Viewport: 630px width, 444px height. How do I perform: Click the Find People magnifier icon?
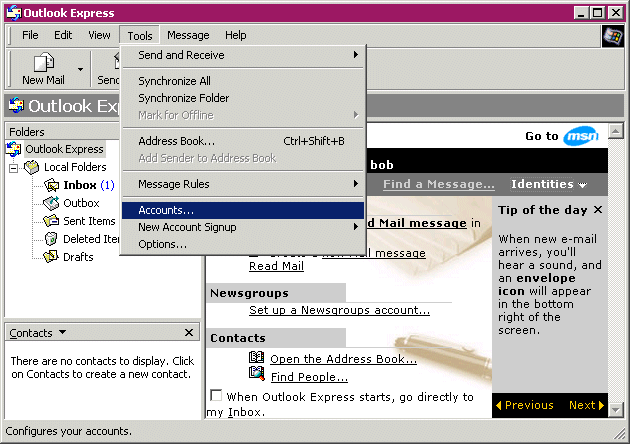pos(257,374)
